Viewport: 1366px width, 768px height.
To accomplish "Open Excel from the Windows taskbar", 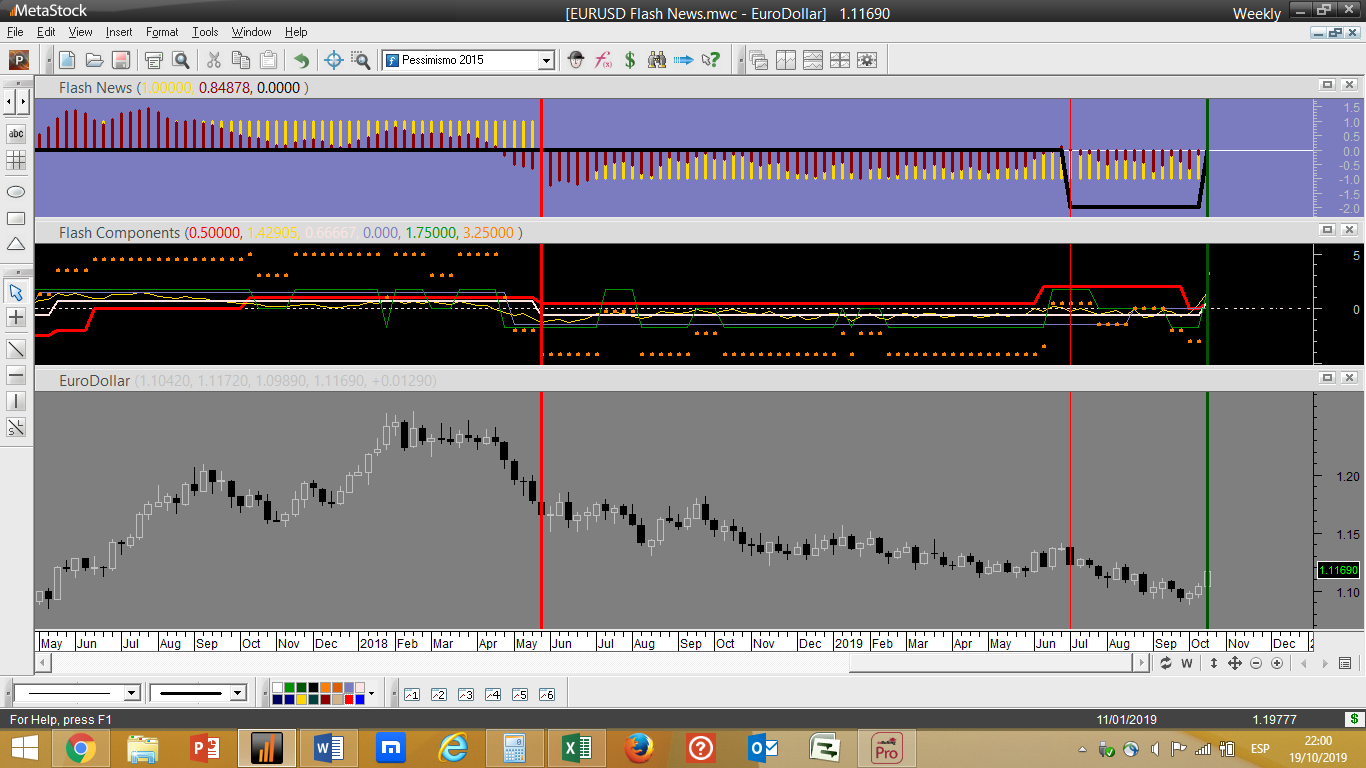I will (x=576, y=747).
